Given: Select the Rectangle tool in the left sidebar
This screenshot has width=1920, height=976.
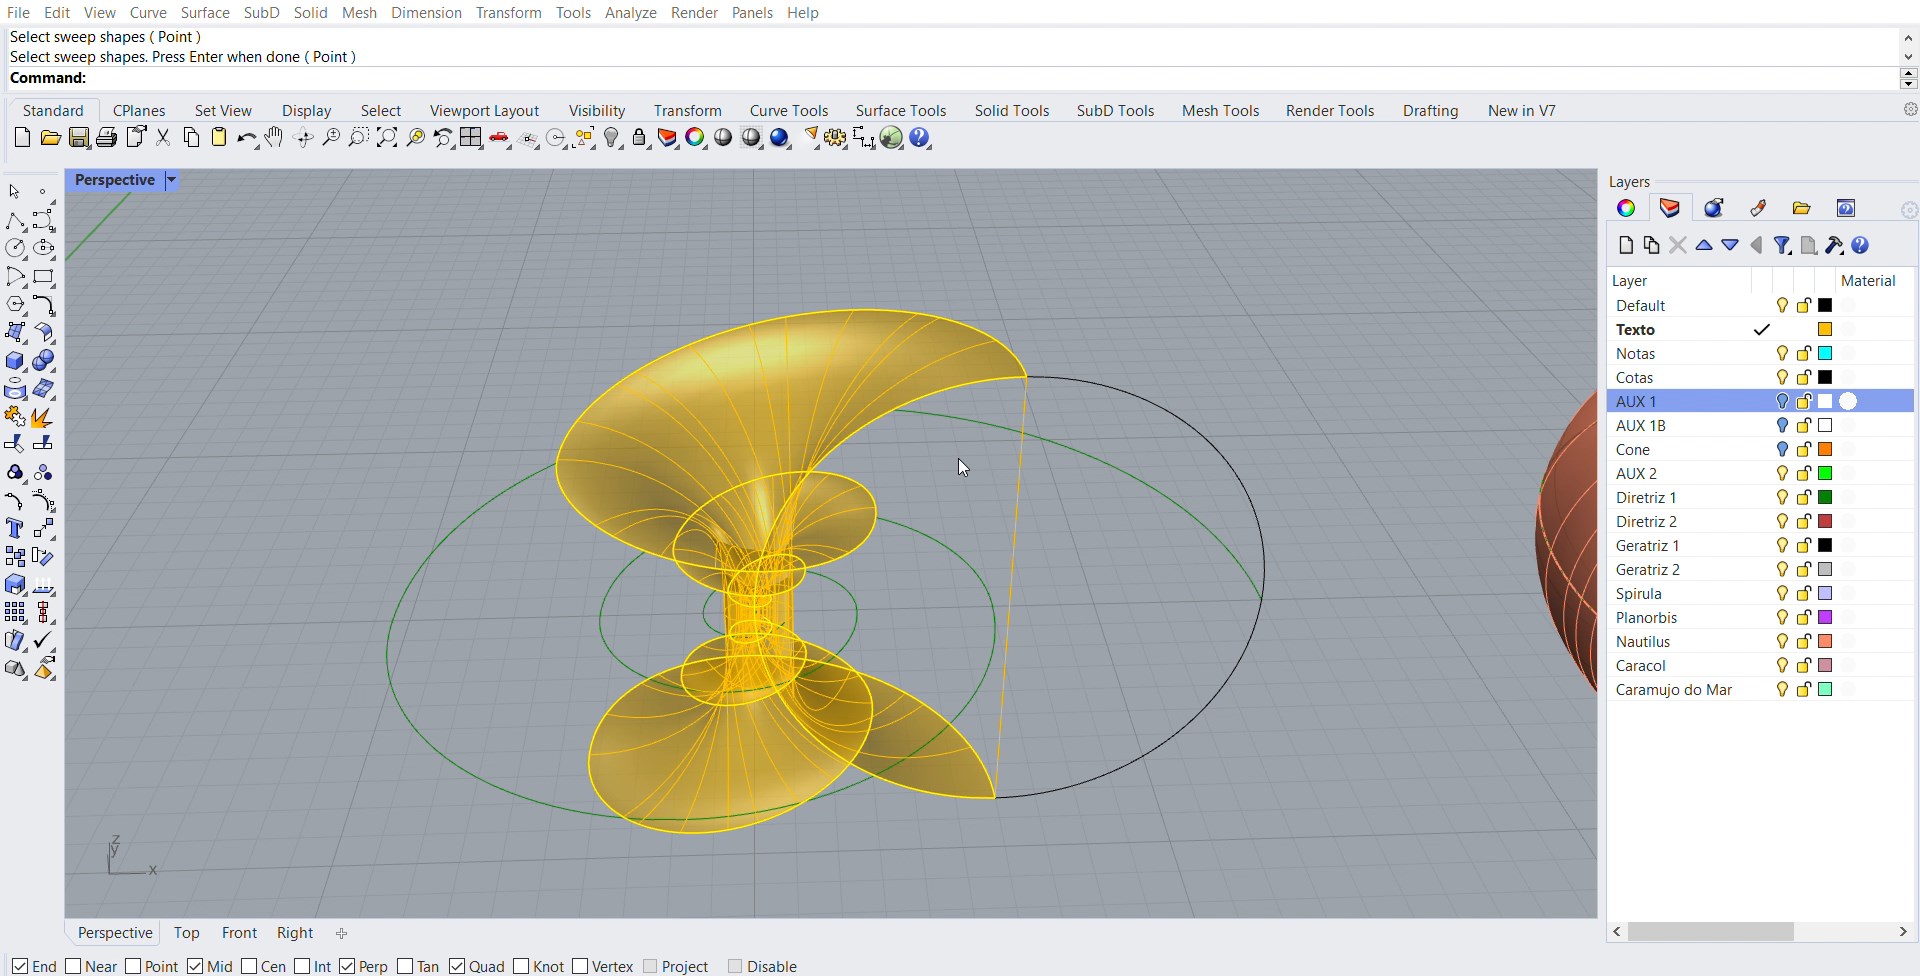Looking at the screenshot, I should click(x=43, y=277).
